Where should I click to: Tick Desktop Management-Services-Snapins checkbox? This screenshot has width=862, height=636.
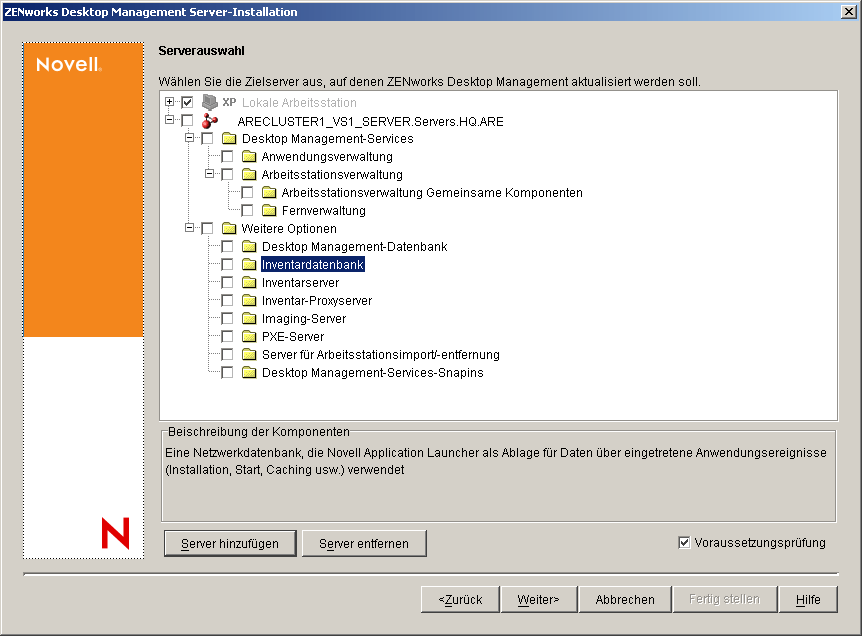227,373
